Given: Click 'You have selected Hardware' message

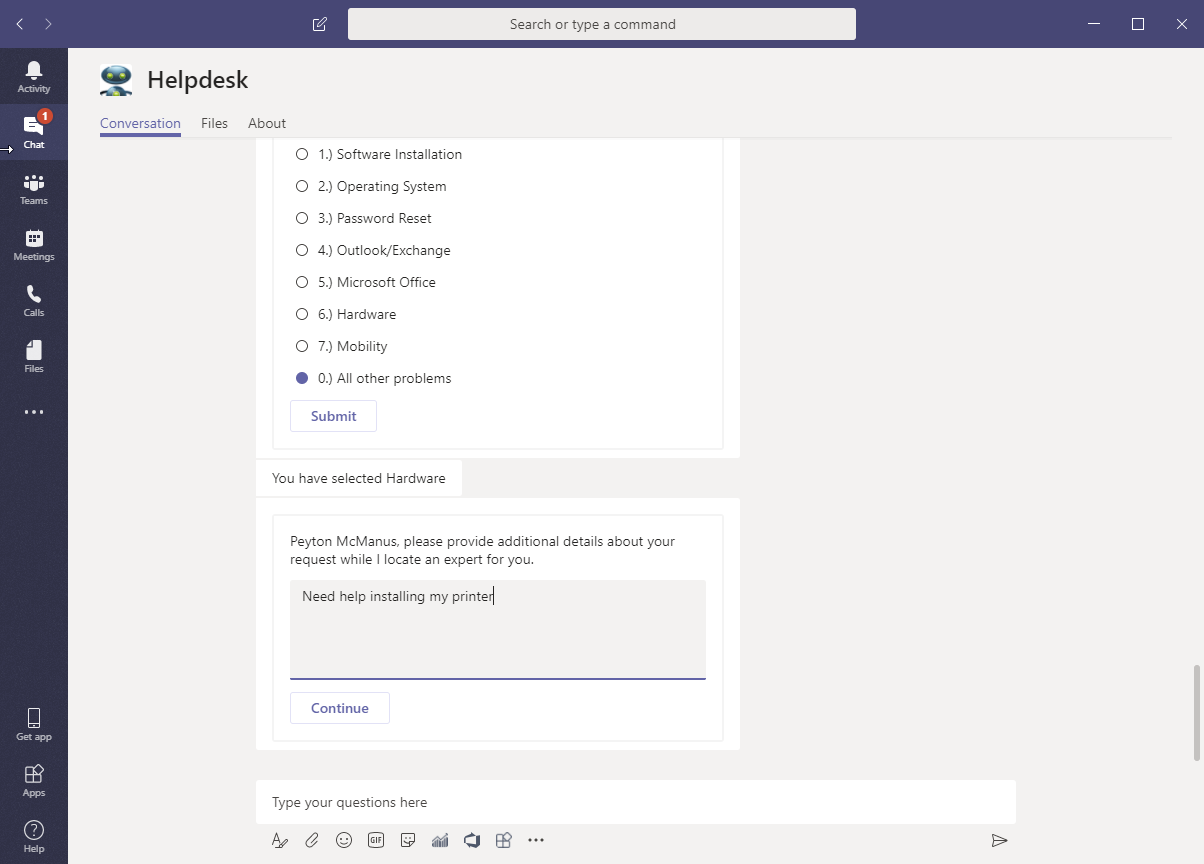Looking at the screenshot, I should coord(359,478).
